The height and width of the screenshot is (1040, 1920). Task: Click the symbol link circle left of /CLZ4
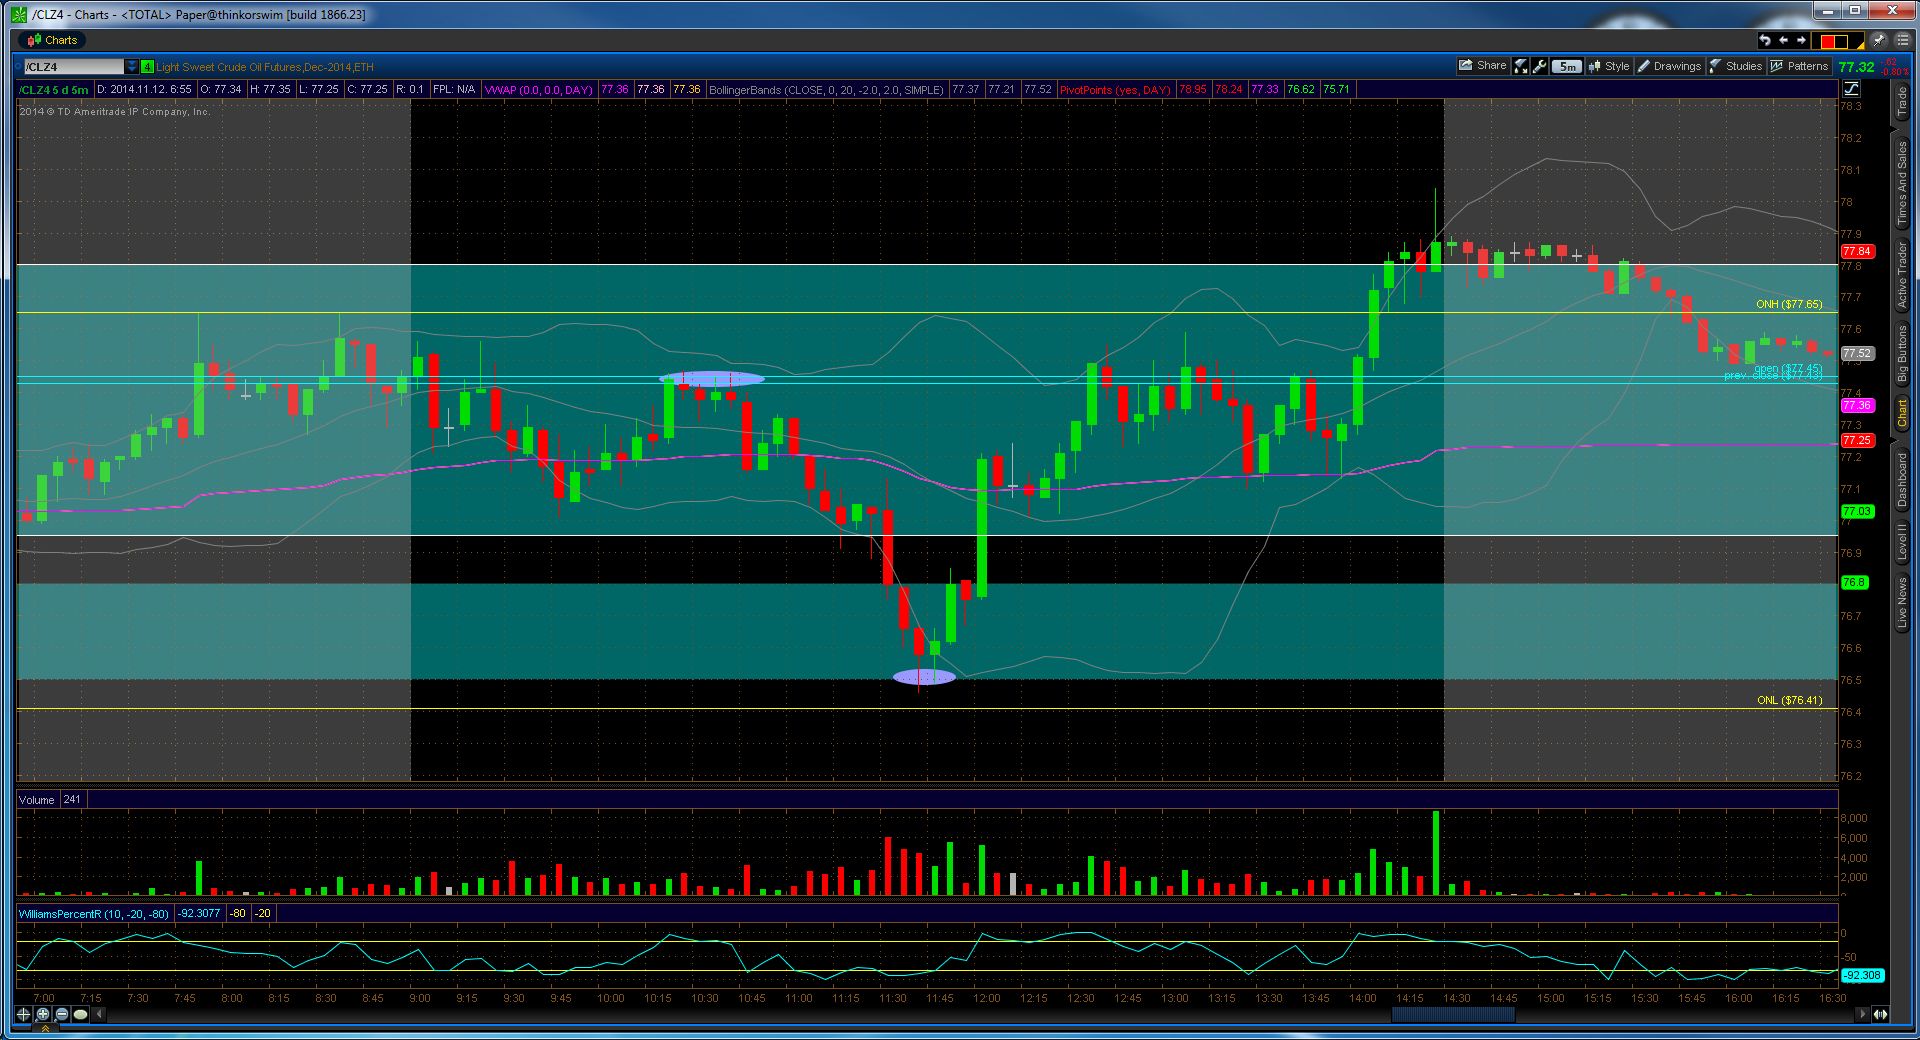[19, 67]
